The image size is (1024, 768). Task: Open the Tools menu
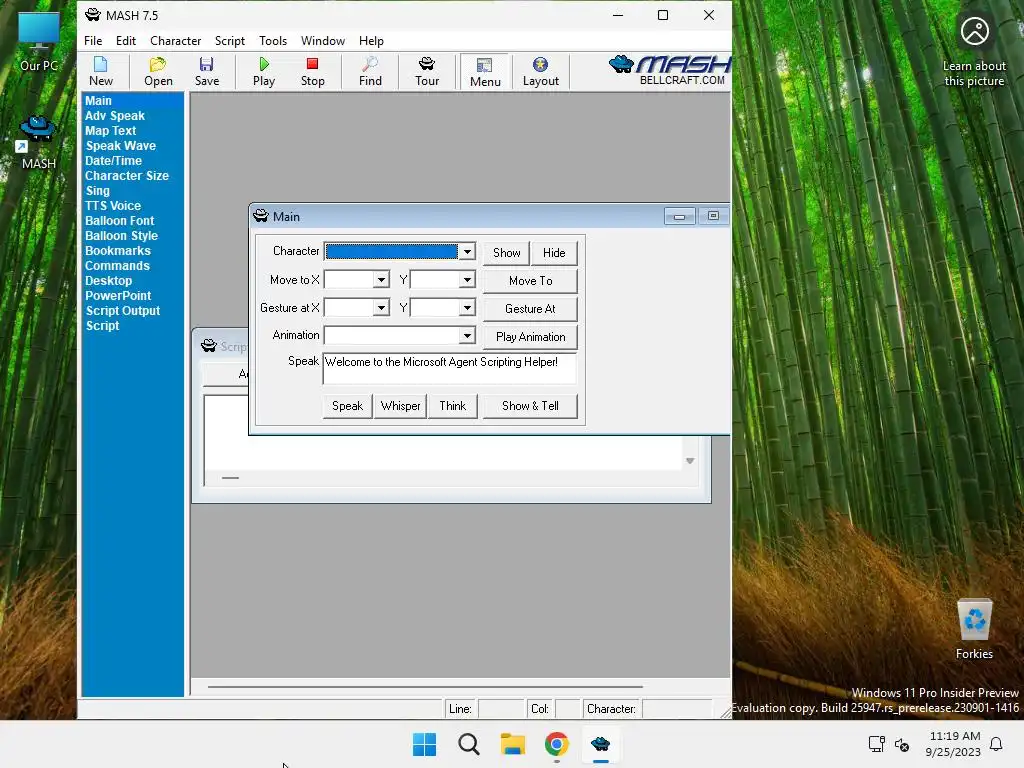pos(273,40)
